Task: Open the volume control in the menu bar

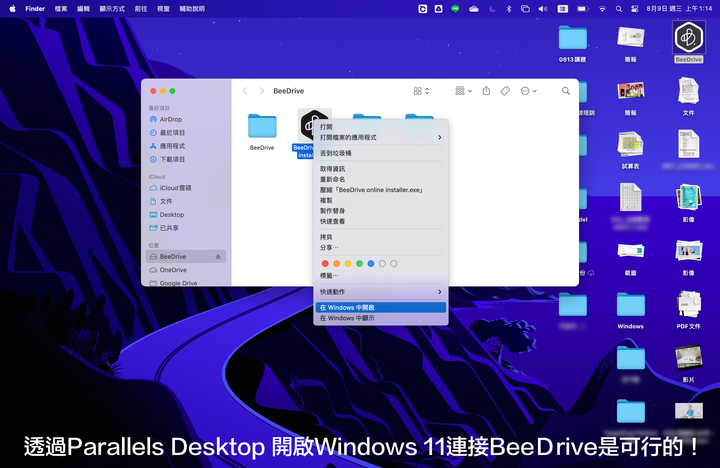Action: [x=543, y=9]
